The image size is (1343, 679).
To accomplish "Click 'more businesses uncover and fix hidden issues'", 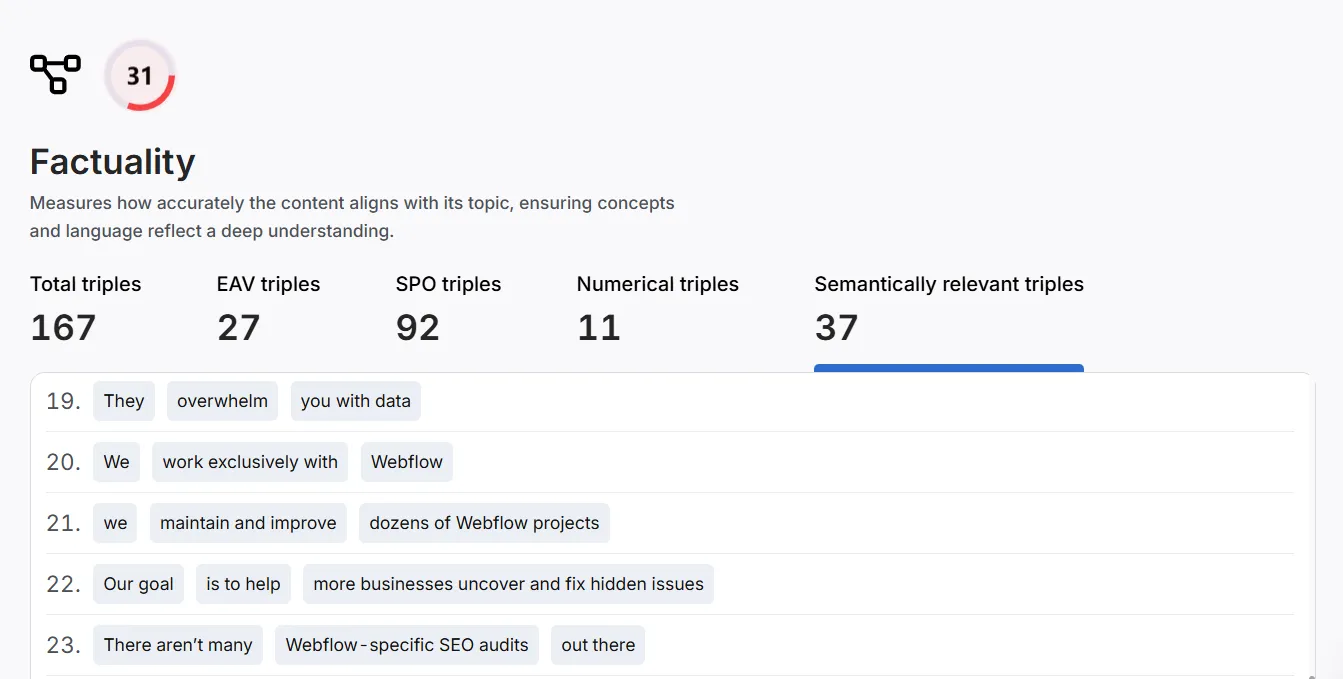I will pyautogui.click(x=508, y=584).
